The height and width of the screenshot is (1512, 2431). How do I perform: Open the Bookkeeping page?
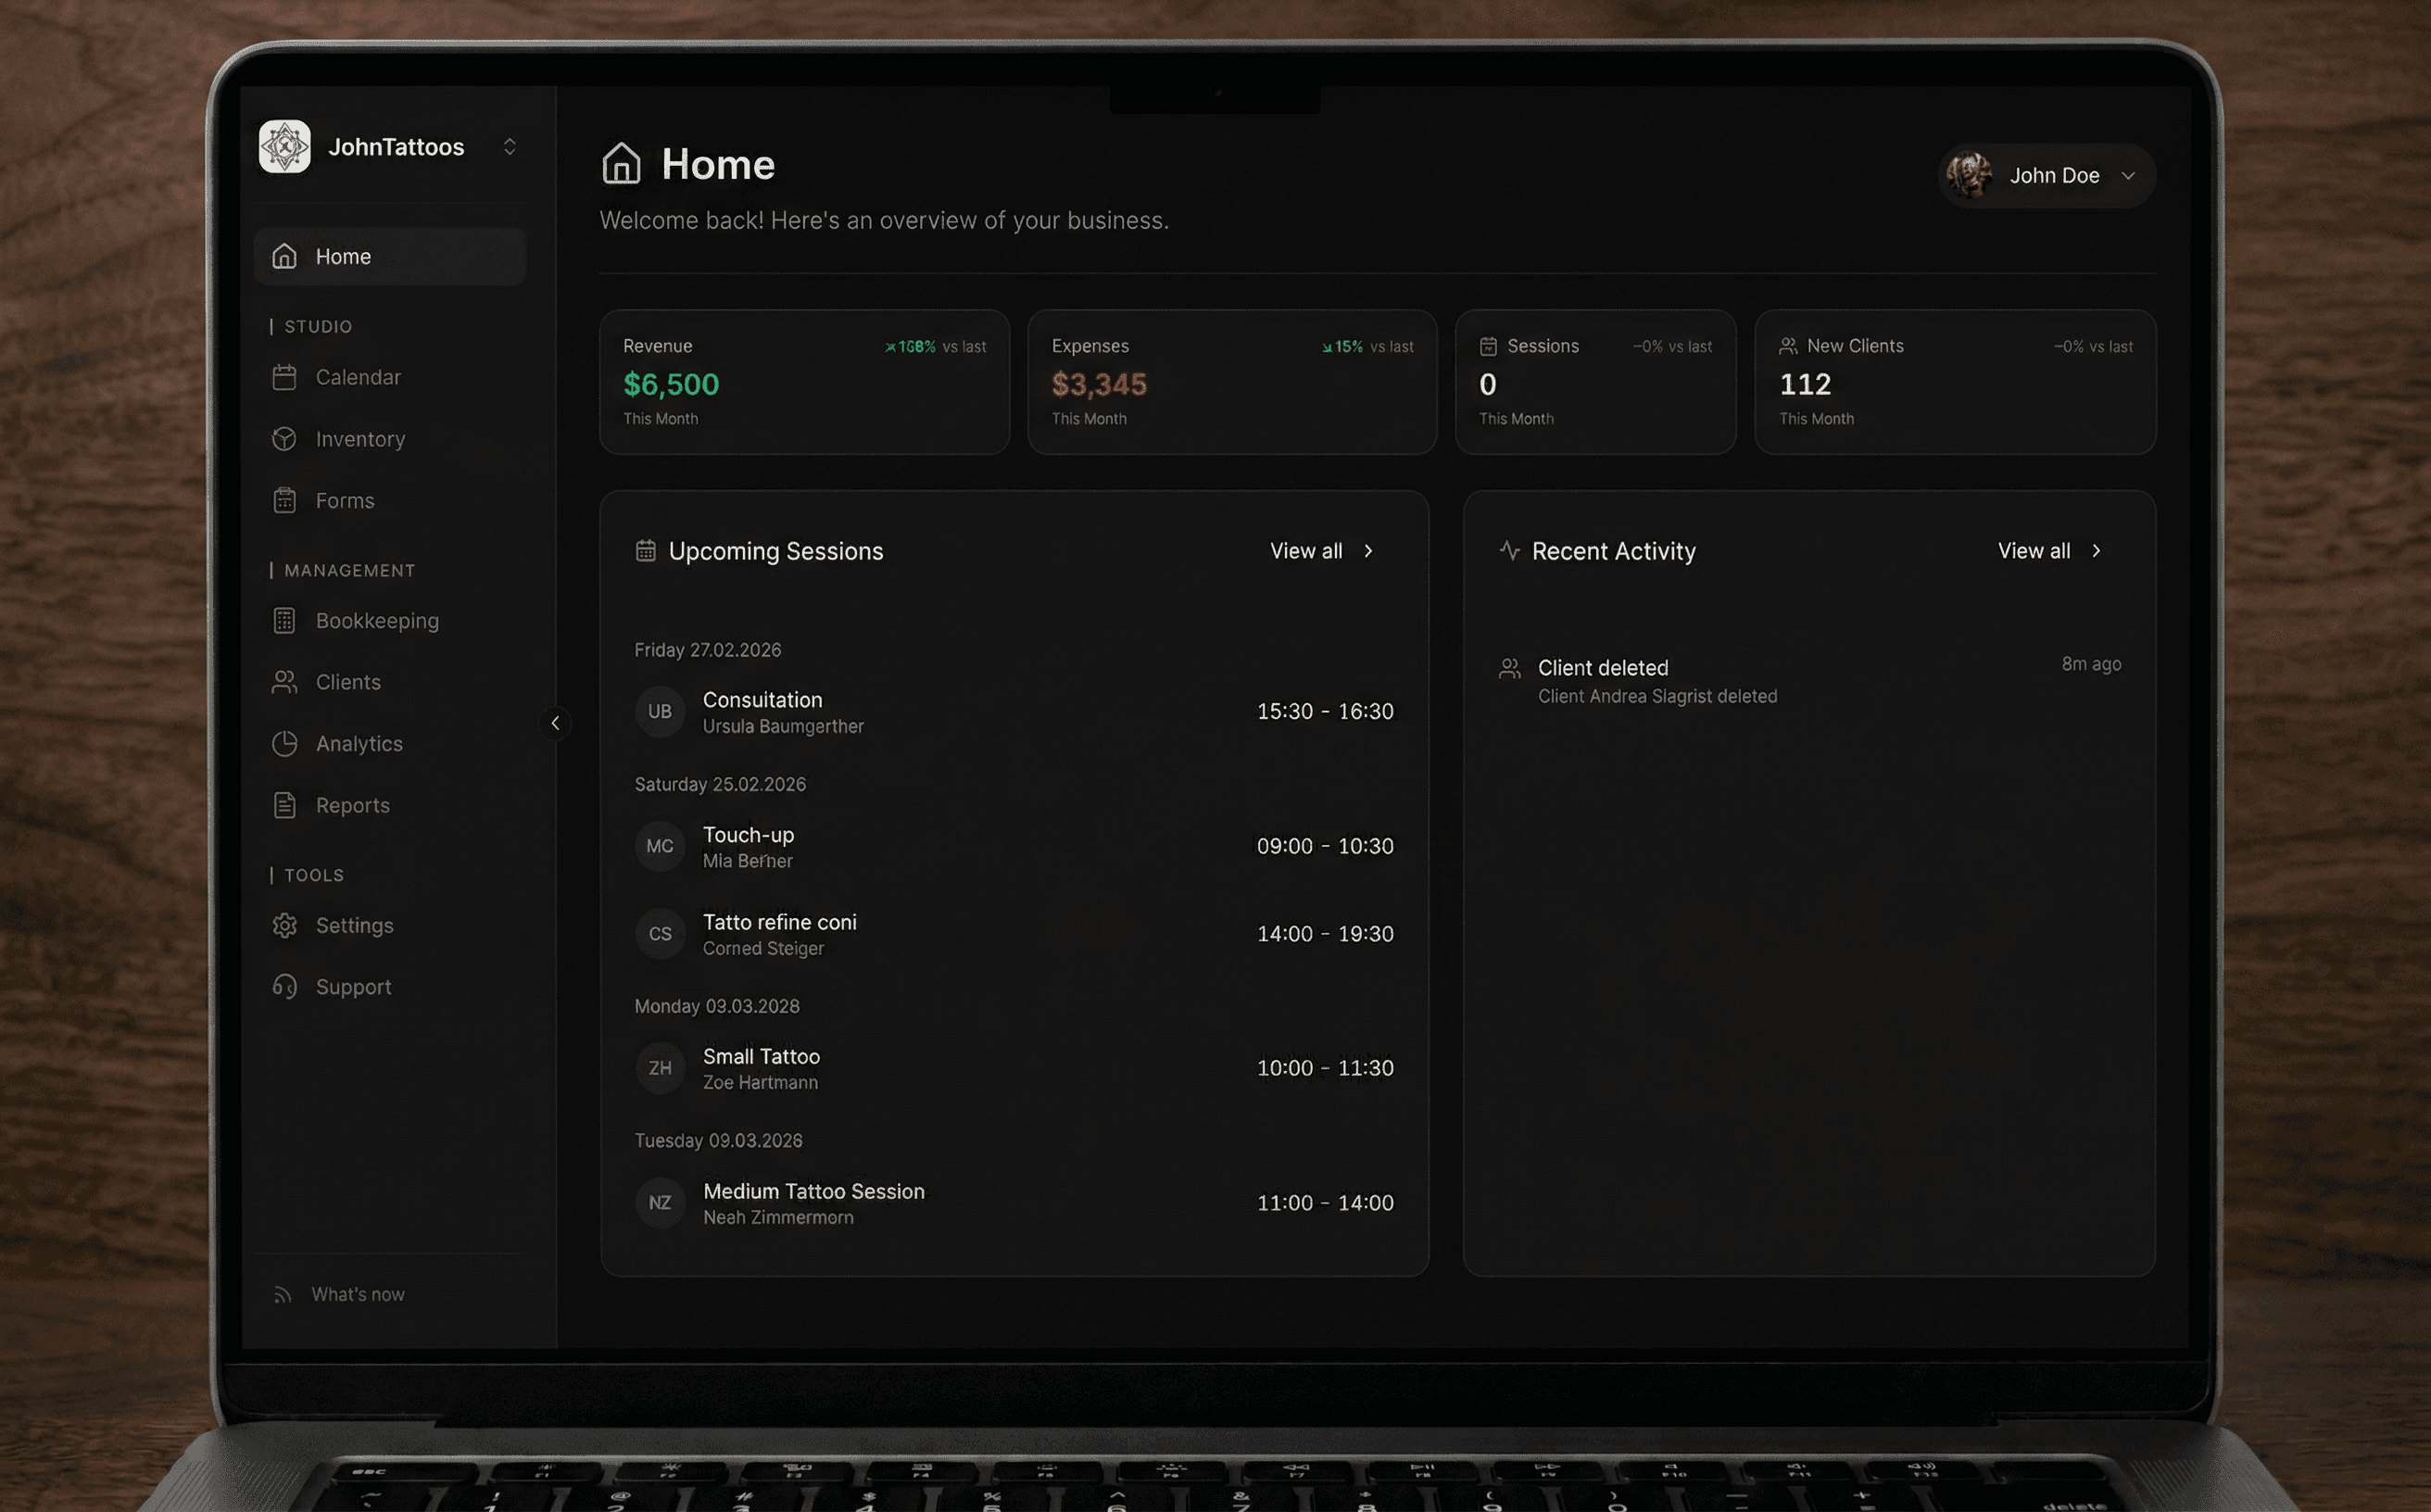376,621
